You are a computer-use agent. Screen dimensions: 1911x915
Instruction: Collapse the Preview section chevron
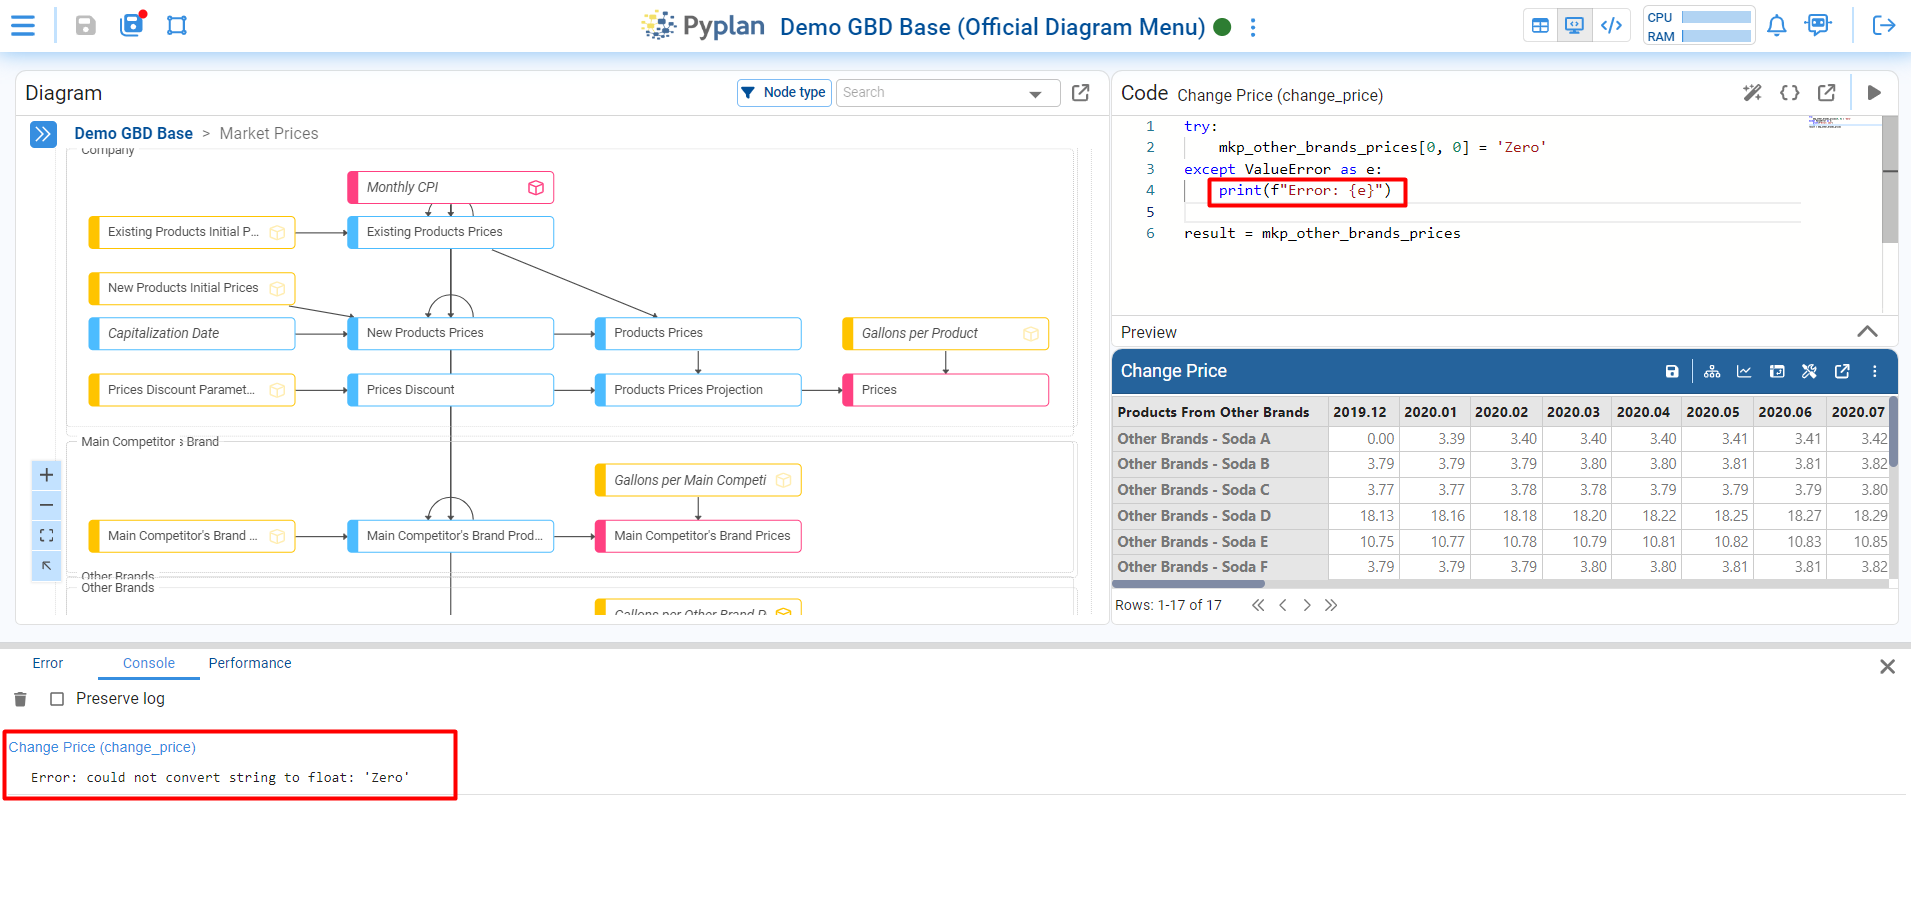coord(1866,332)
